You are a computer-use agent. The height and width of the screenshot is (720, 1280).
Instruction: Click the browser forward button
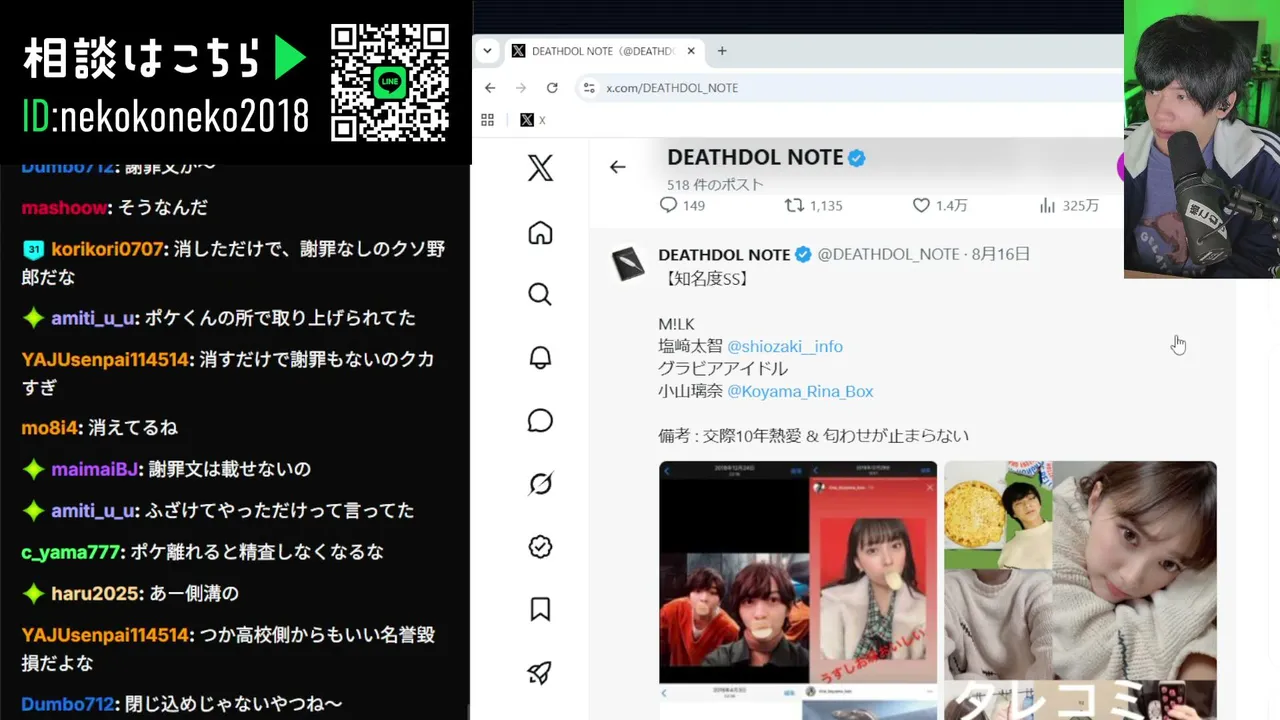tap(521, 88)
